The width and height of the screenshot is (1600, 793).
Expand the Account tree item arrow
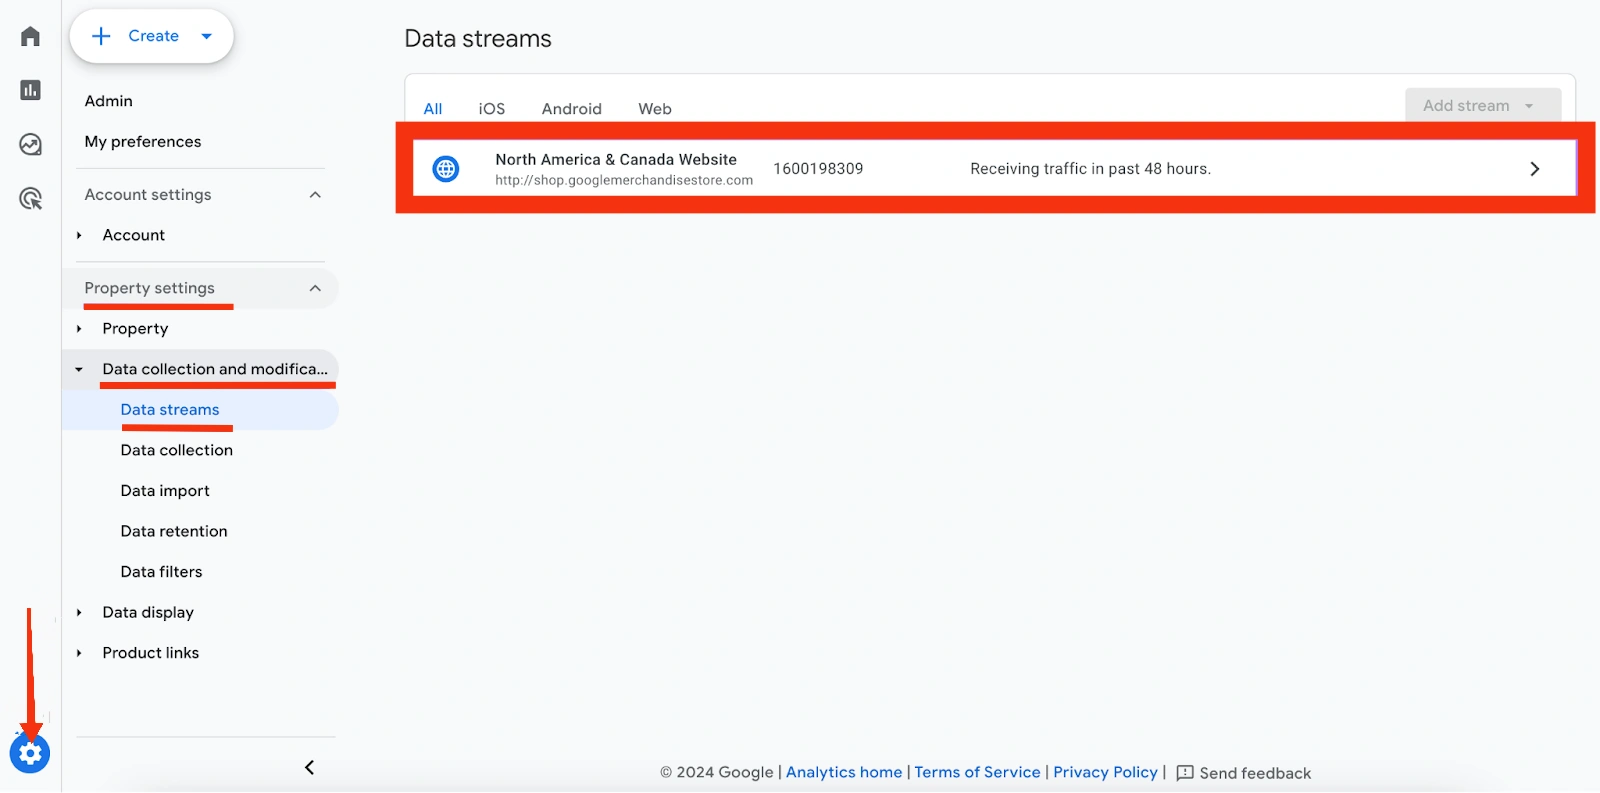tap(79, 235)
